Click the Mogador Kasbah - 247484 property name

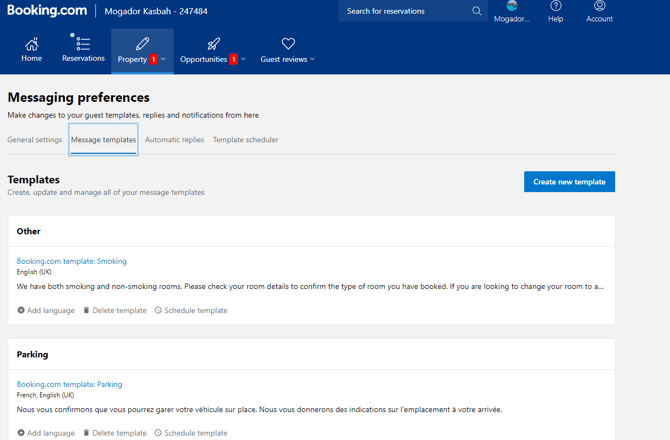coord(156,11)
